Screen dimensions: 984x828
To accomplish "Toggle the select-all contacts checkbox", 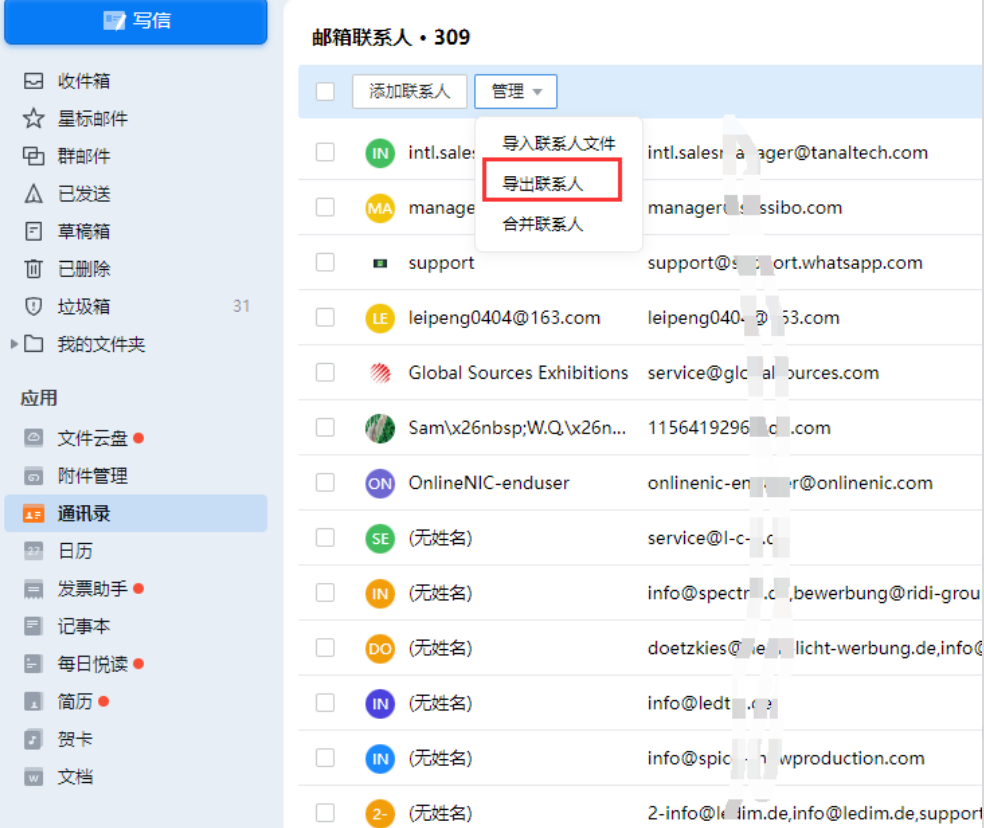I will pos(325,92).
